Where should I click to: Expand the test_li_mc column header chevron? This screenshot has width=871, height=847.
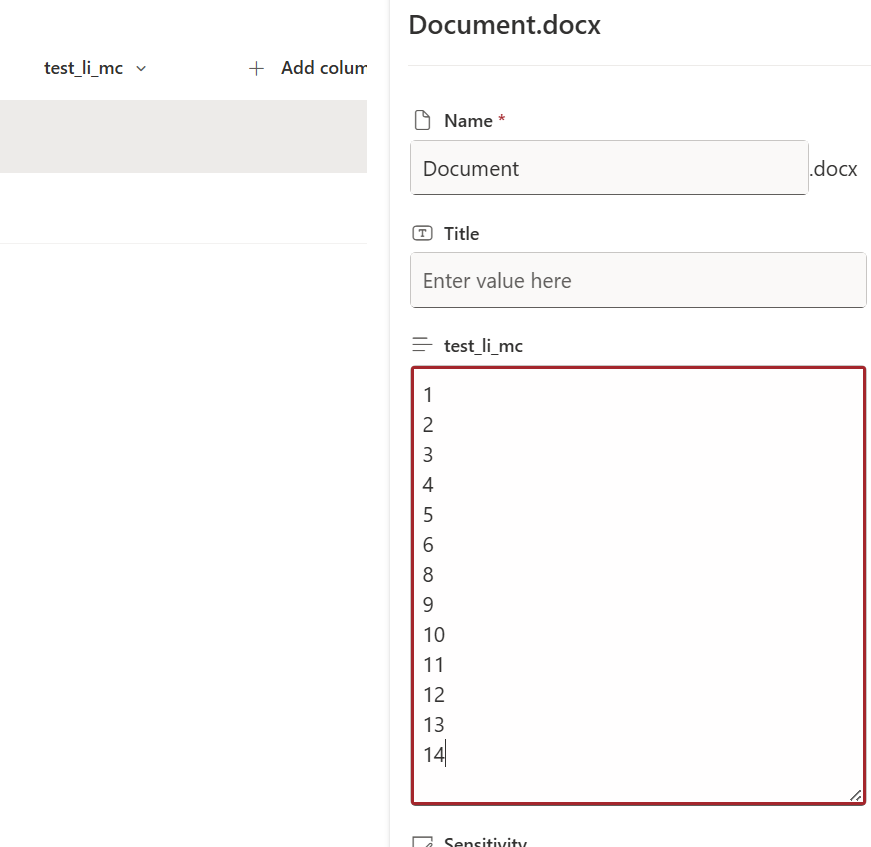click(x=141, y=68)
